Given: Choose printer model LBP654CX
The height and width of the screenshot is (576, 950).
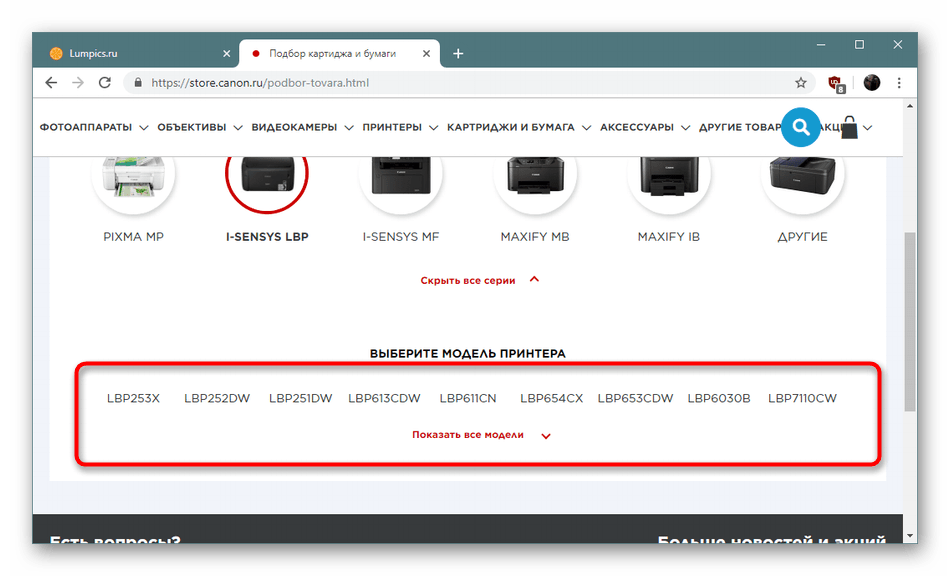Looking at the screenshot, I should point(551,399).
